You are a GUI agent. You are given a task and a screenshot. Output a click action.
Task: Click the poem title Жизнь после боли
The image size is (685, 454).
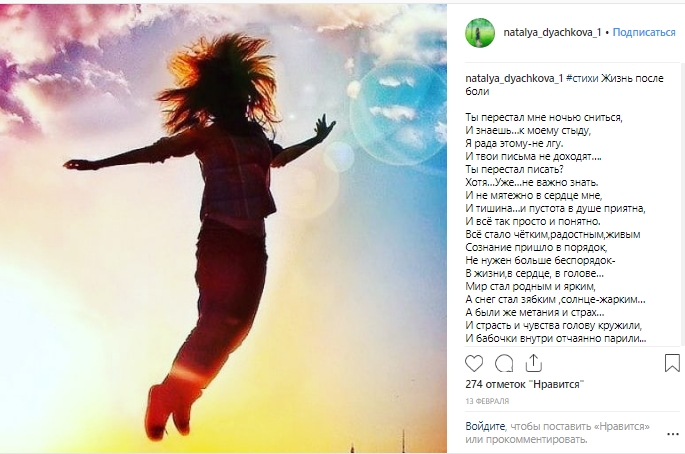(564, 85)
